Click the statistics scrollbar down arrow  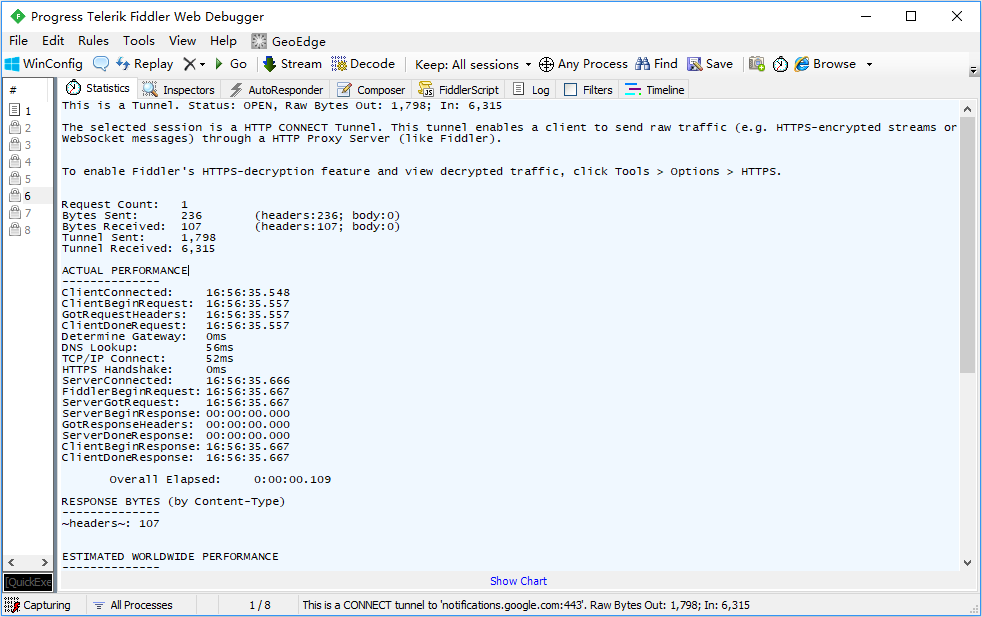[x=968, y=563]
